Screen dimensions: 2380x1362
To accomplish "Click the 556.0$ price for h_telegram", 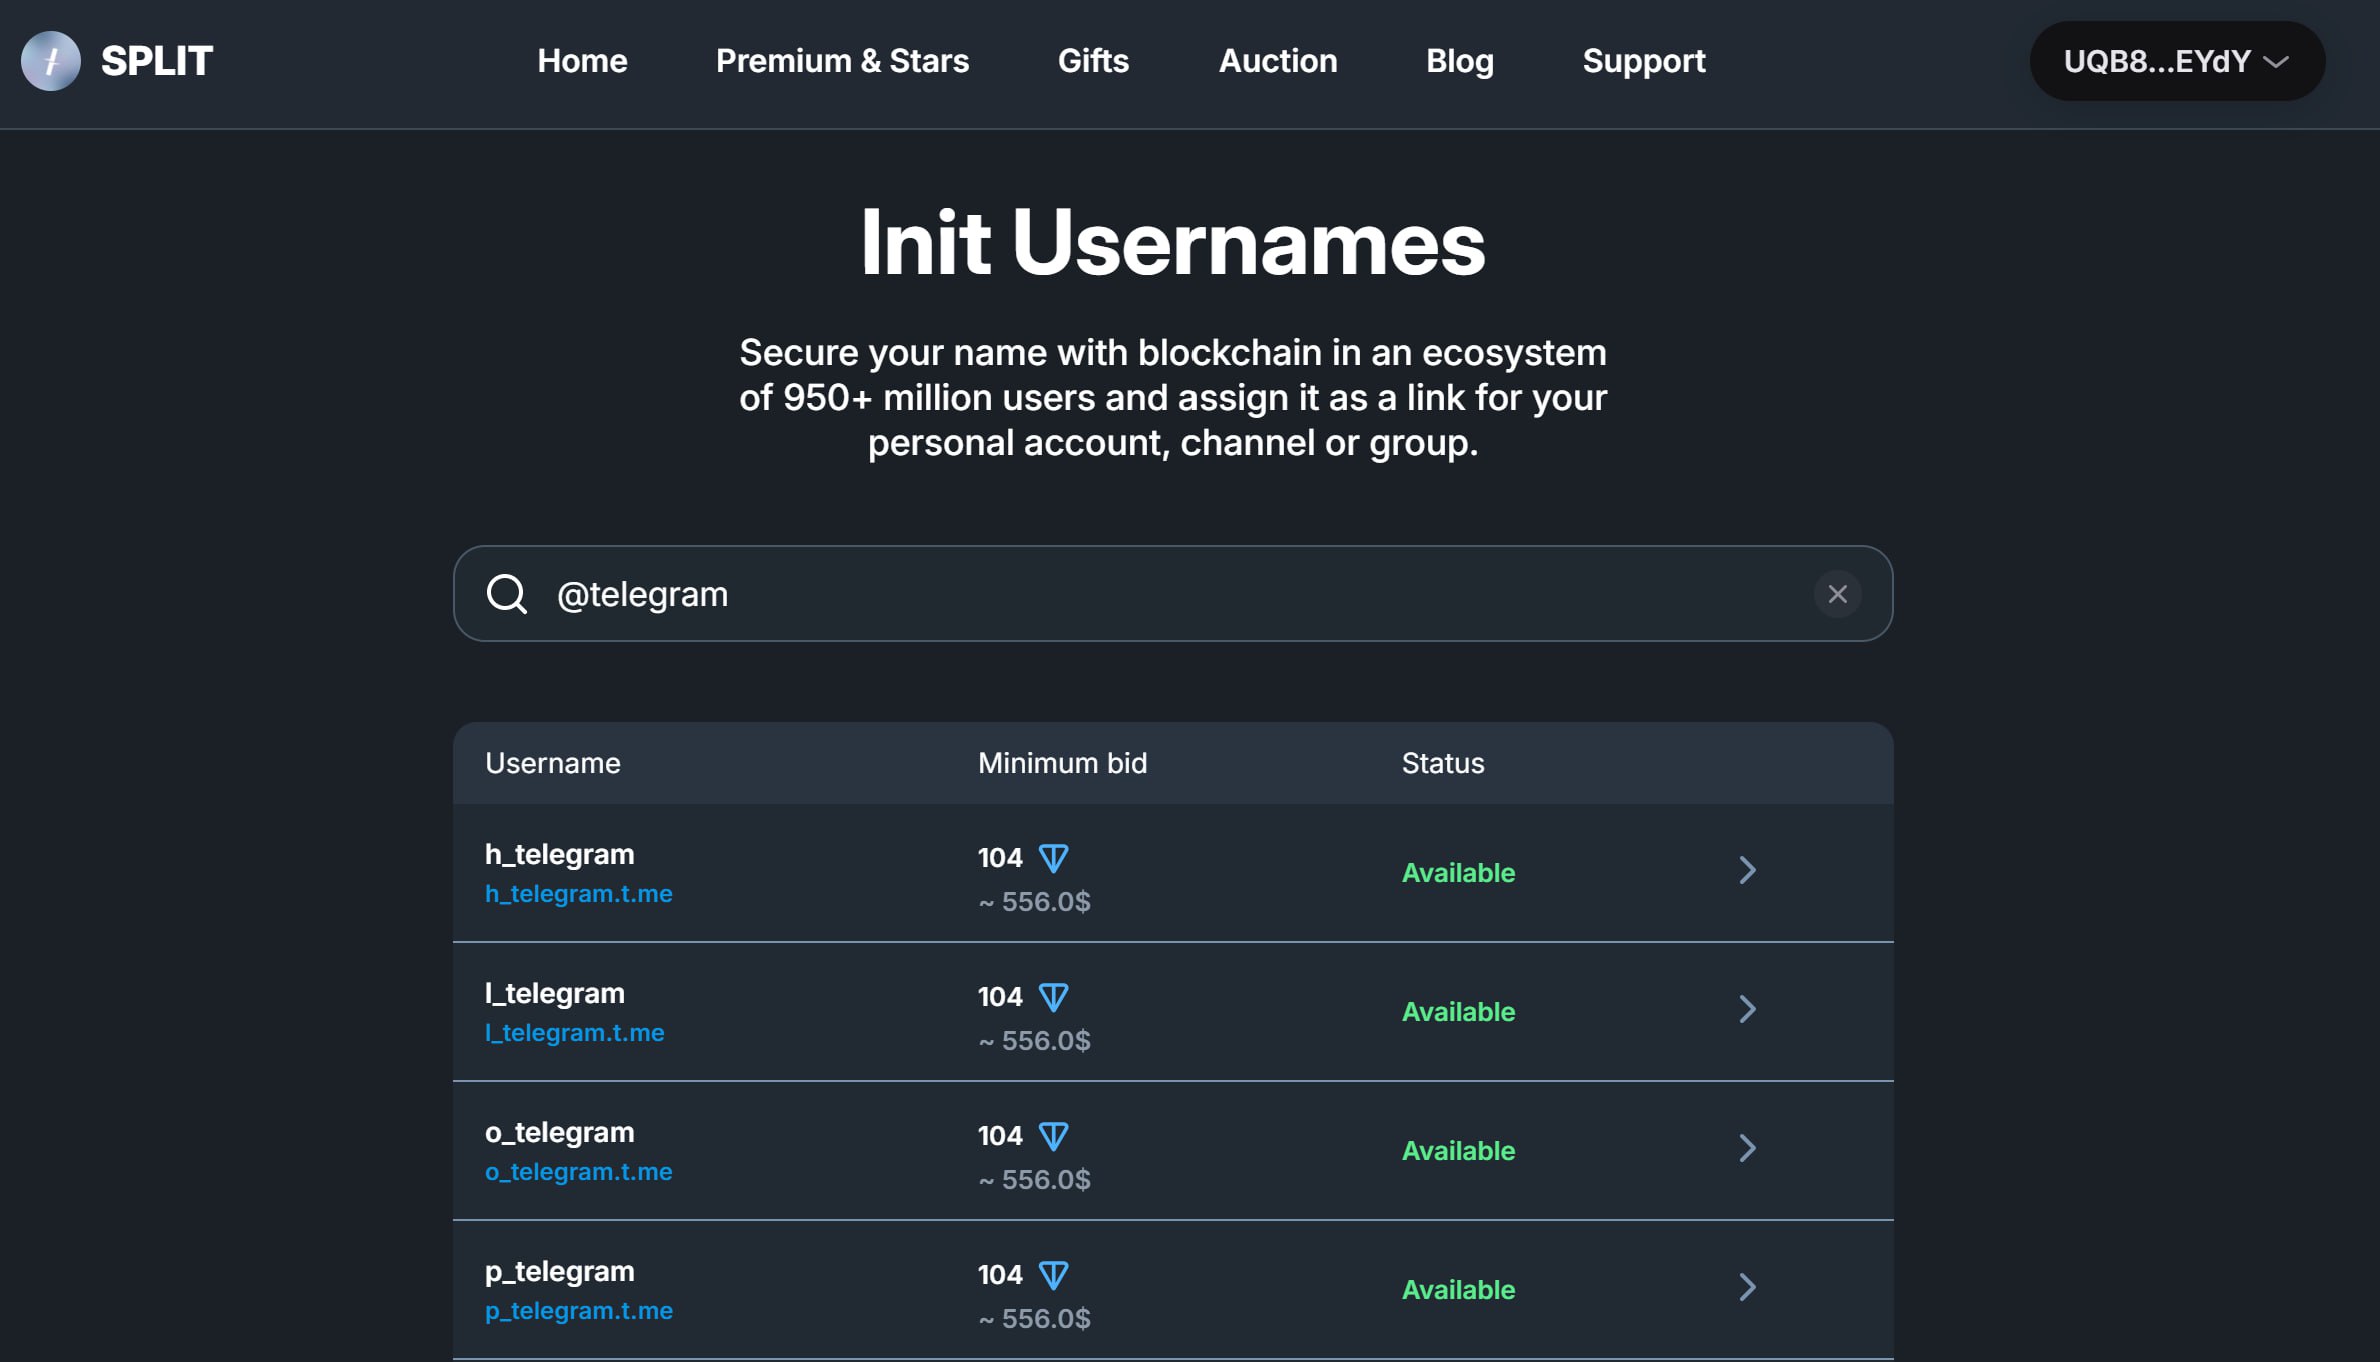I will [1034, 902].
